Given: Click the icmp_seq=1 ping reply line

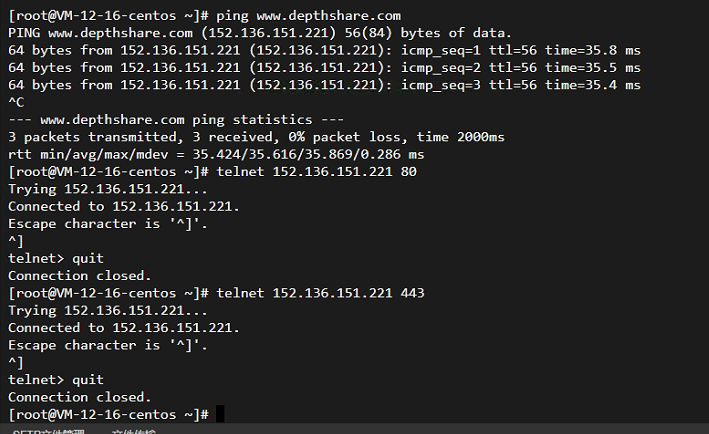Looking at the screenshot, I should tap(324, 50).
